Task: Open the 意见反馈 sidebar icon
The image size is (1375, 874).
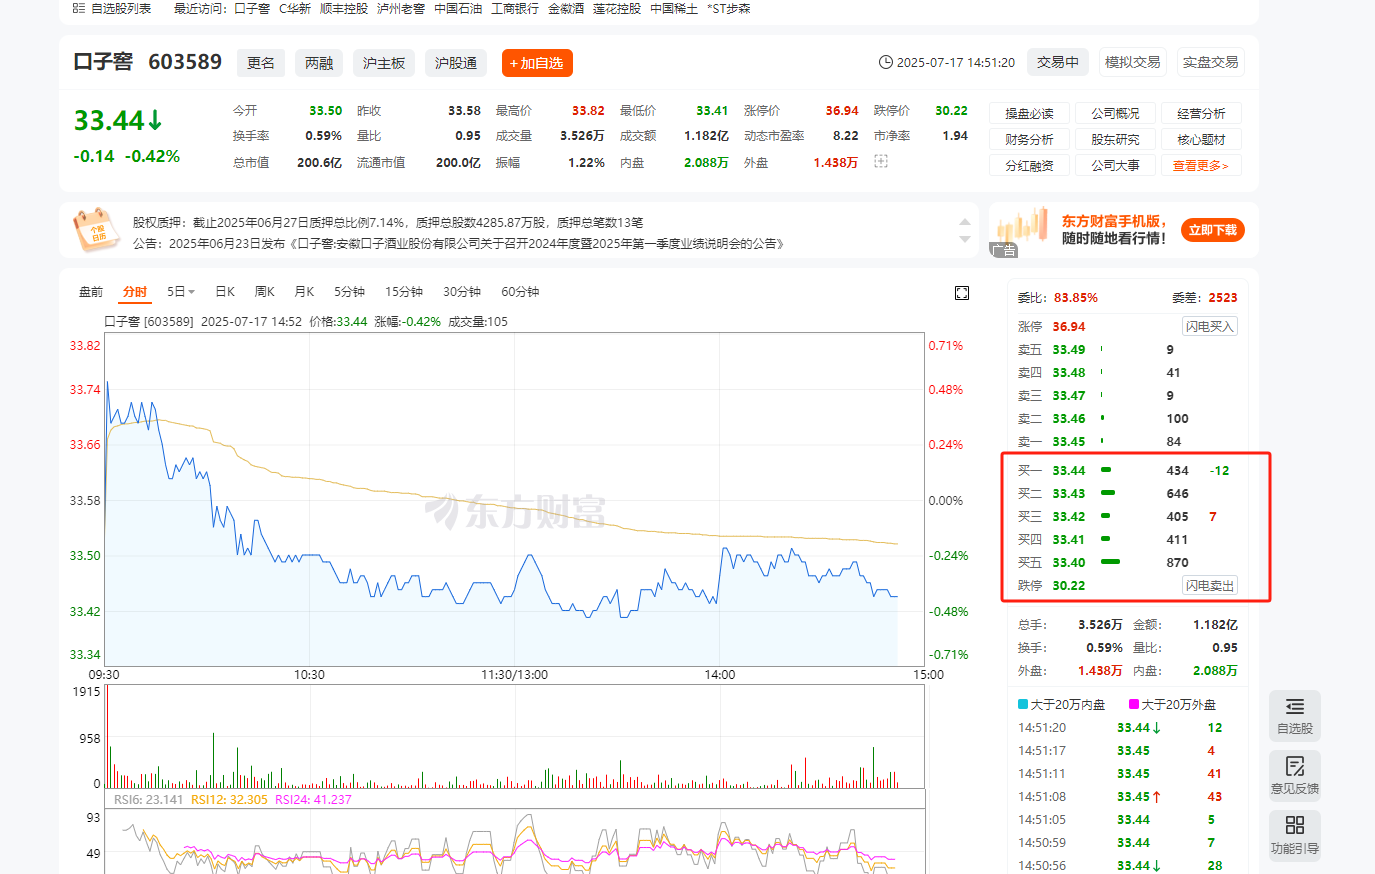Action: (x=1295, y=776)
